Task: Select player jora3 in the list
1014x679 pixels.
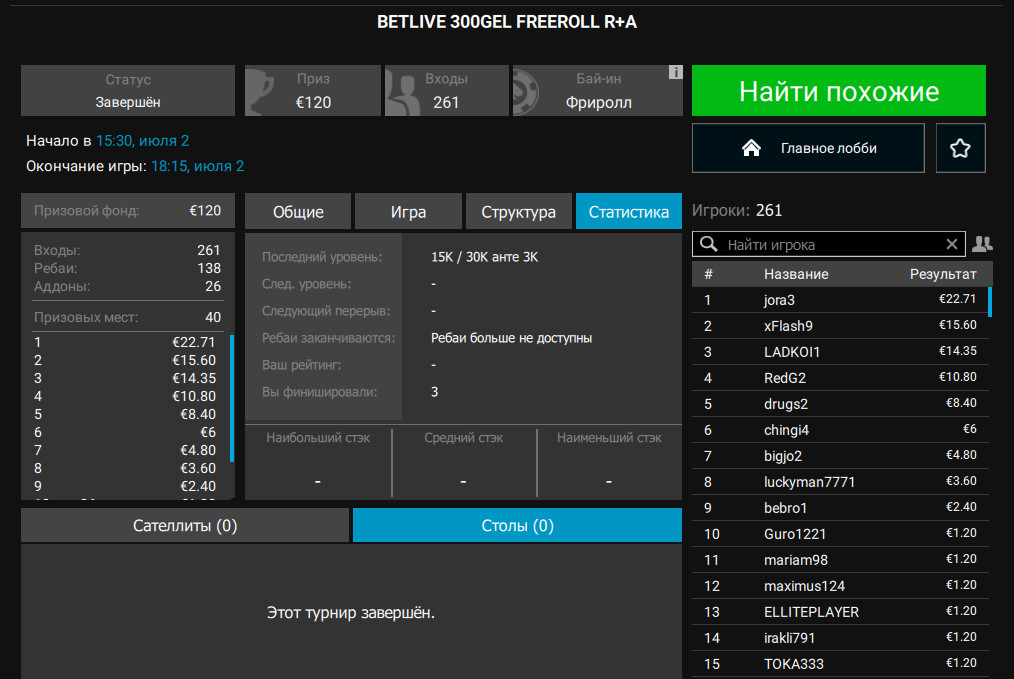Action: point(779,299)
